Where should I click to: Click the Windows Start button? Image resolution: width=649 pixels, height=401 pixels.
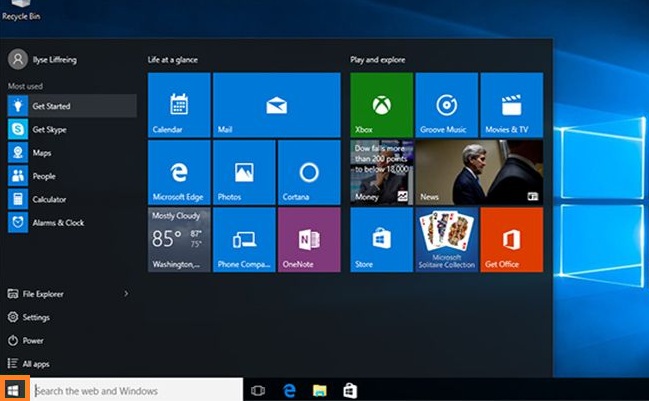click(14, 389)
